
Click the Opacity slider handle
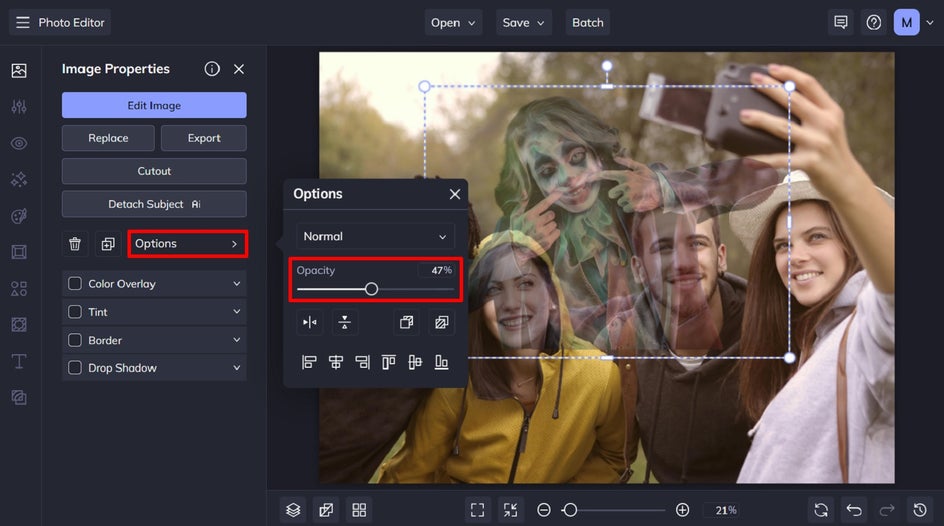click(371, 289)
